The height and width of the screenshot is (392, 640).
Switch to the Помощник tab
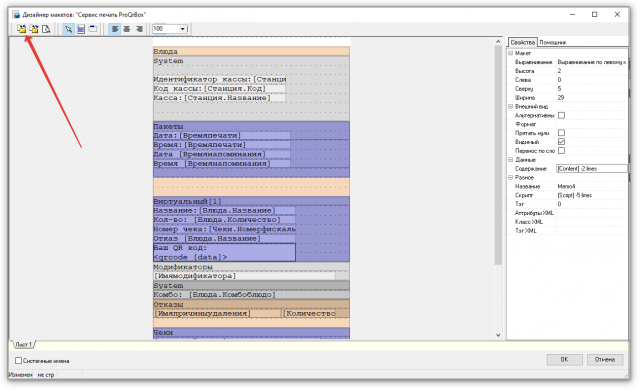(x=553, y=42)
